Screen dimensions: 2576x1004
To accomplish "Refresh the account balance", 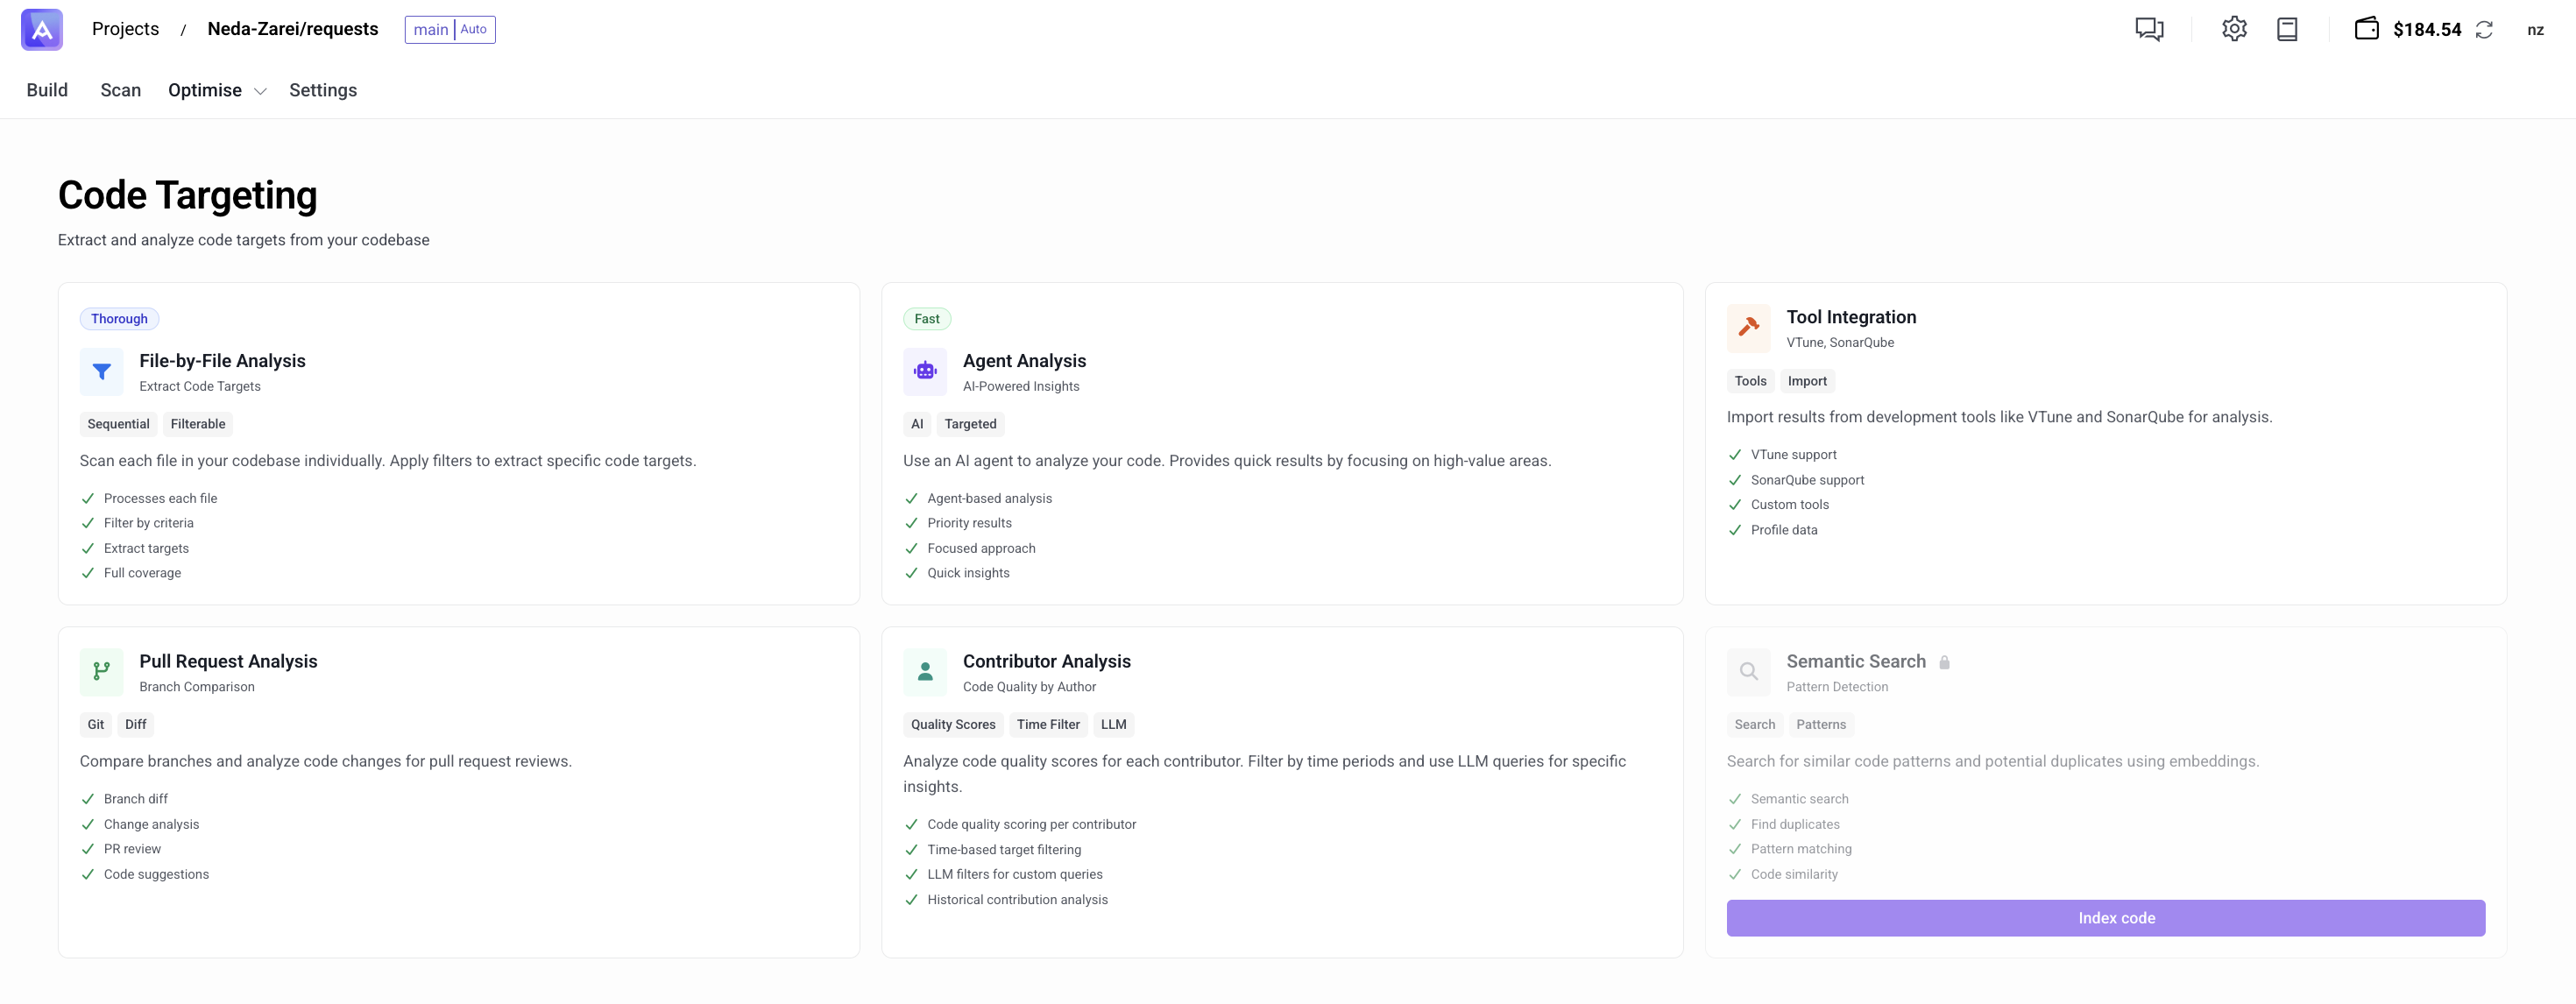I will click(x=2484, y=30).
